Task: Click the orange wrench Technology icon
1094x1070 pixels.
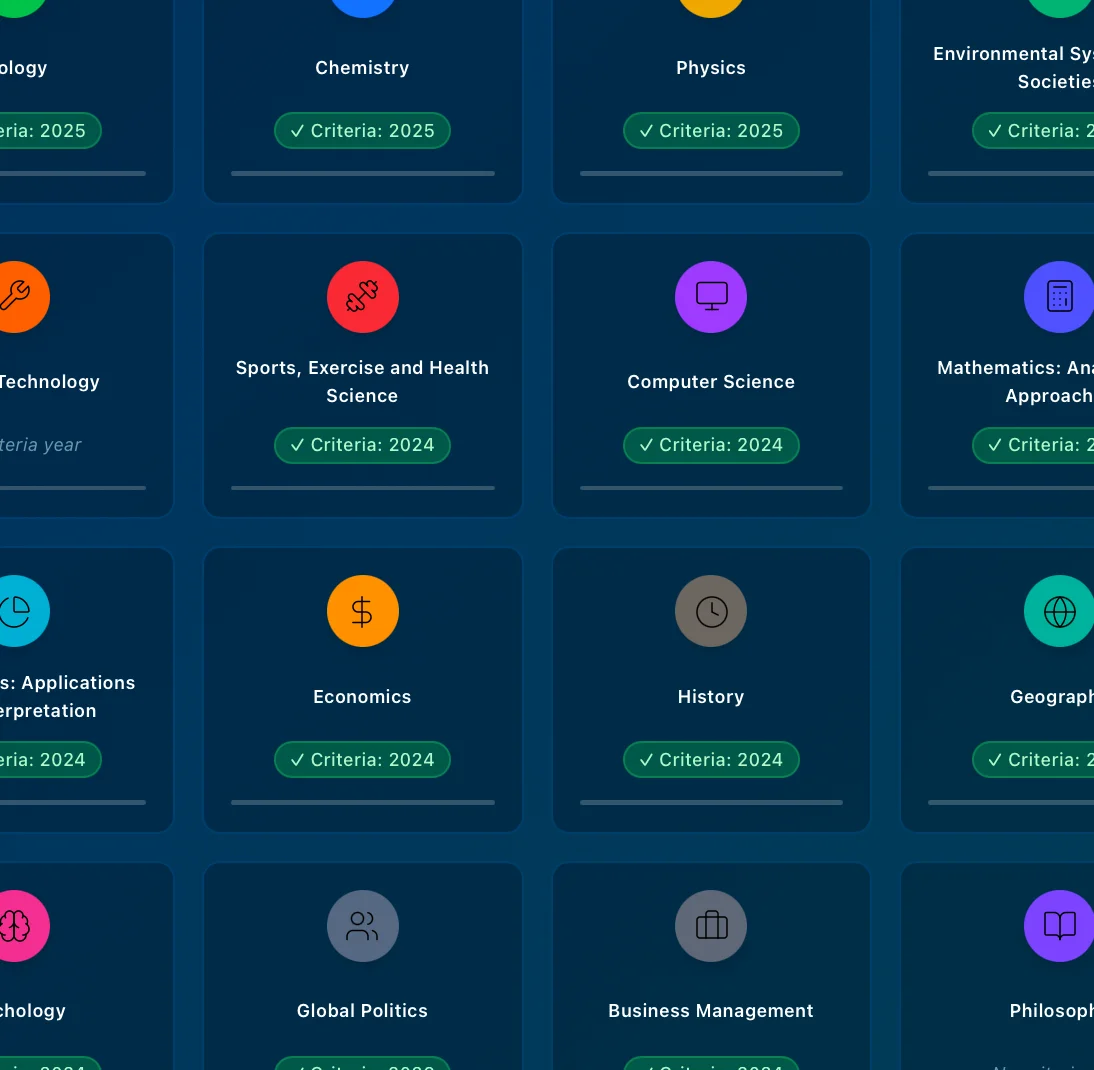Action: click(x=15, y=297)
